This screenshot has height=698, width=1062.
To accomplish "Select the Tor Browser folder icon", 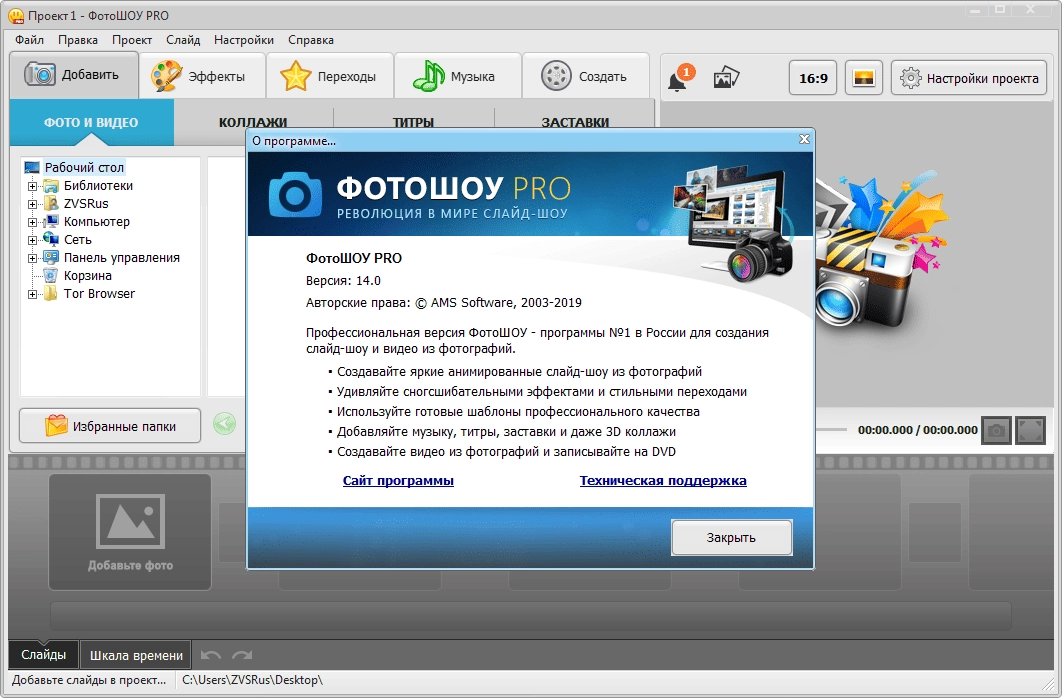I will [51, 294].
